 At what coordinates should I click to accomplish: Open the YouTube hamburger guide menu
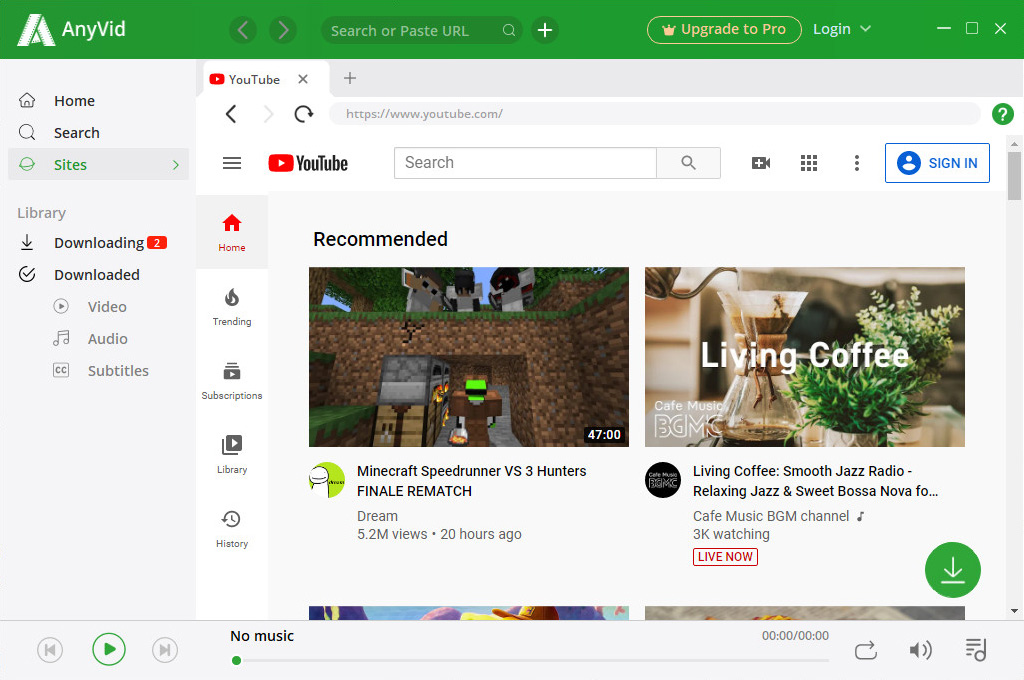[x=232, y=163]
